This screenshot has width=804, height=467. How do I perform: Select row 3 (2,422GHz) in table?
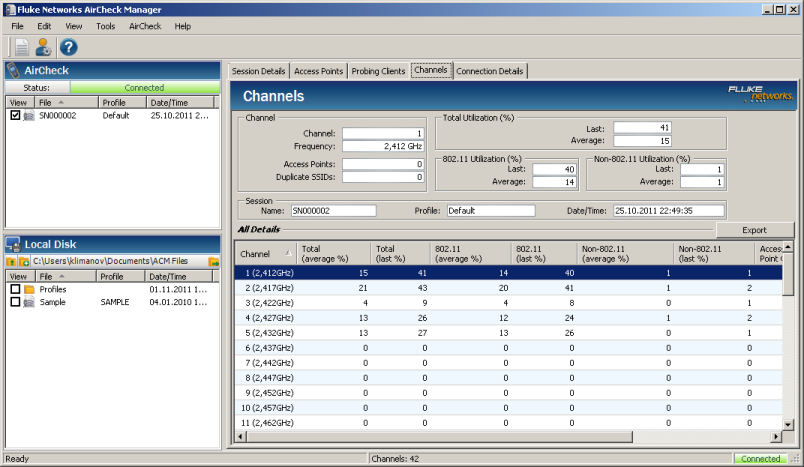(509, 302)
